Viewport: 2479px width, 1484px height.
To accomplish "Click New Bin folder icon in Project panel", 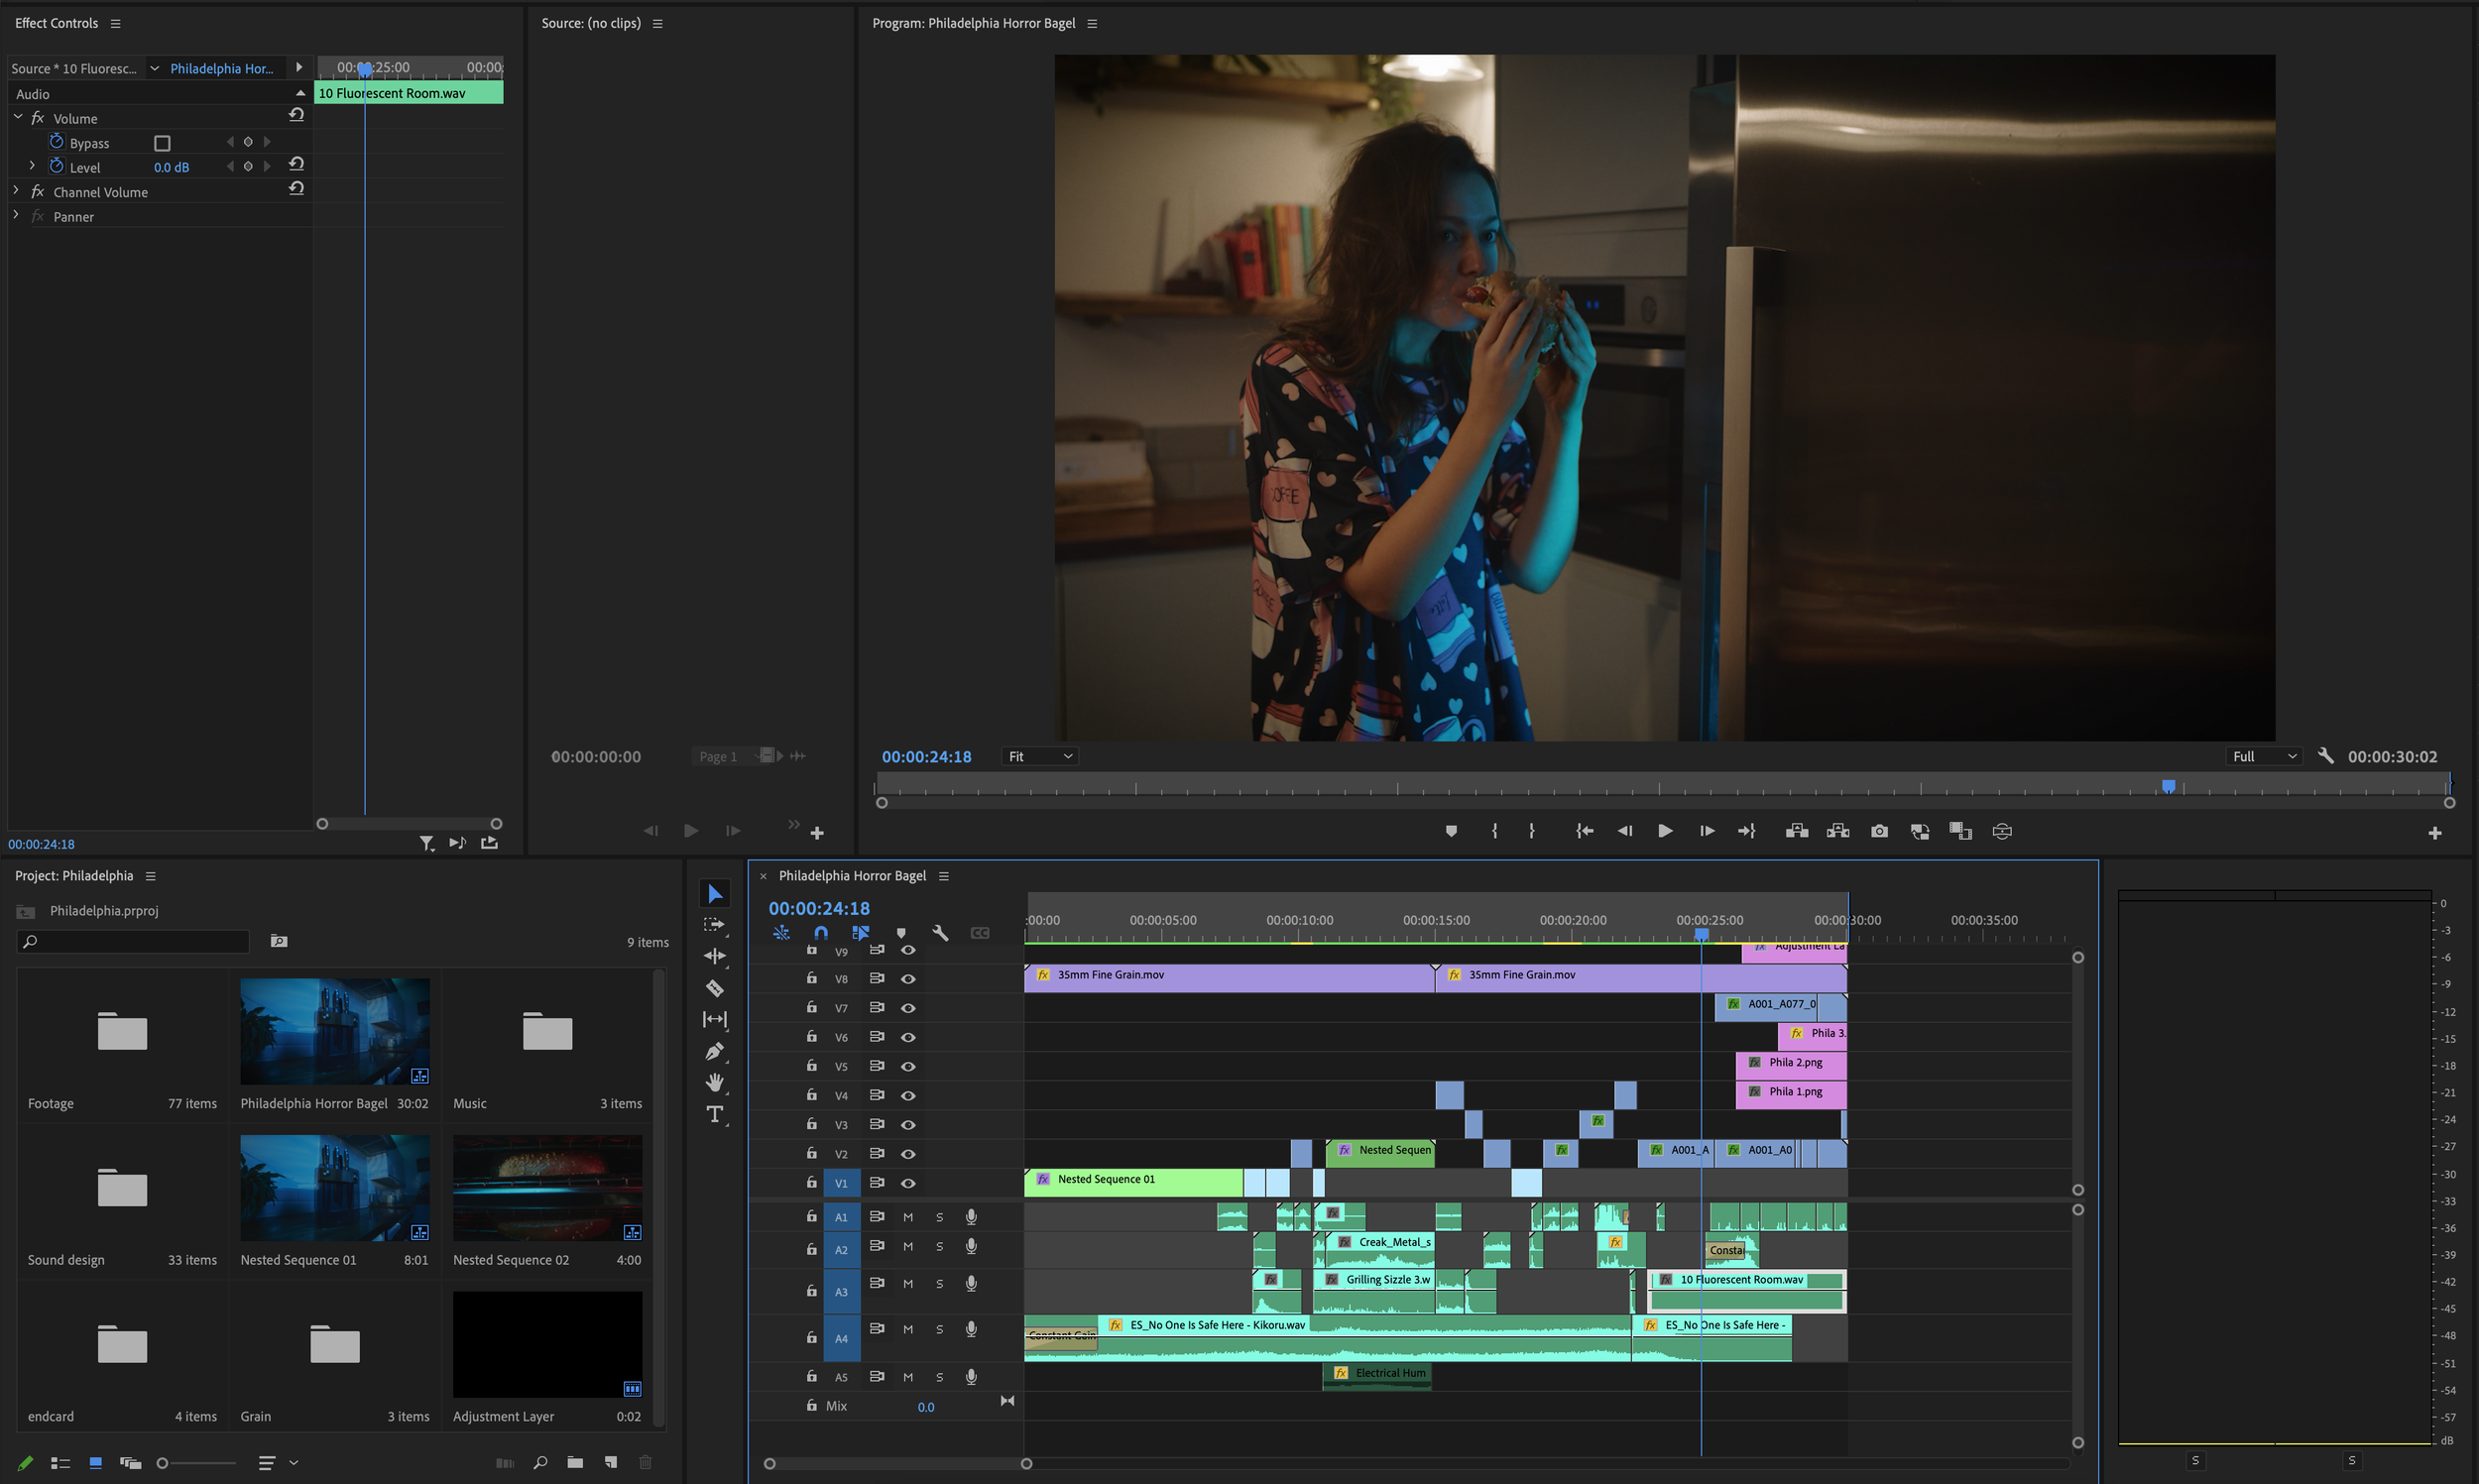I will (575, 1462).
